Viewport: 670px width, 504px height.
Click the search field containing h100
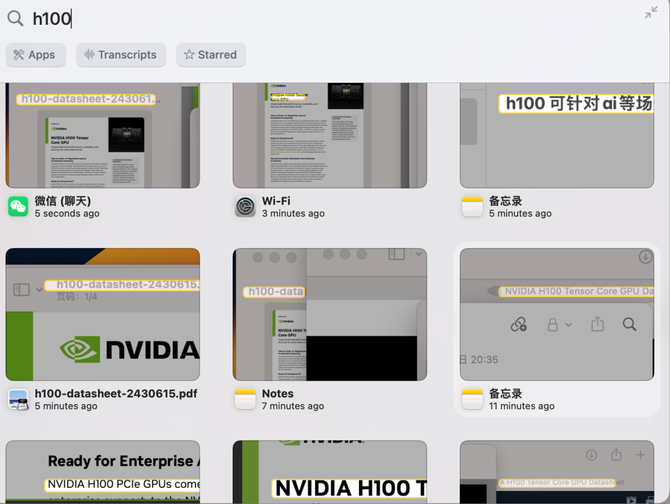click(333, 18)
